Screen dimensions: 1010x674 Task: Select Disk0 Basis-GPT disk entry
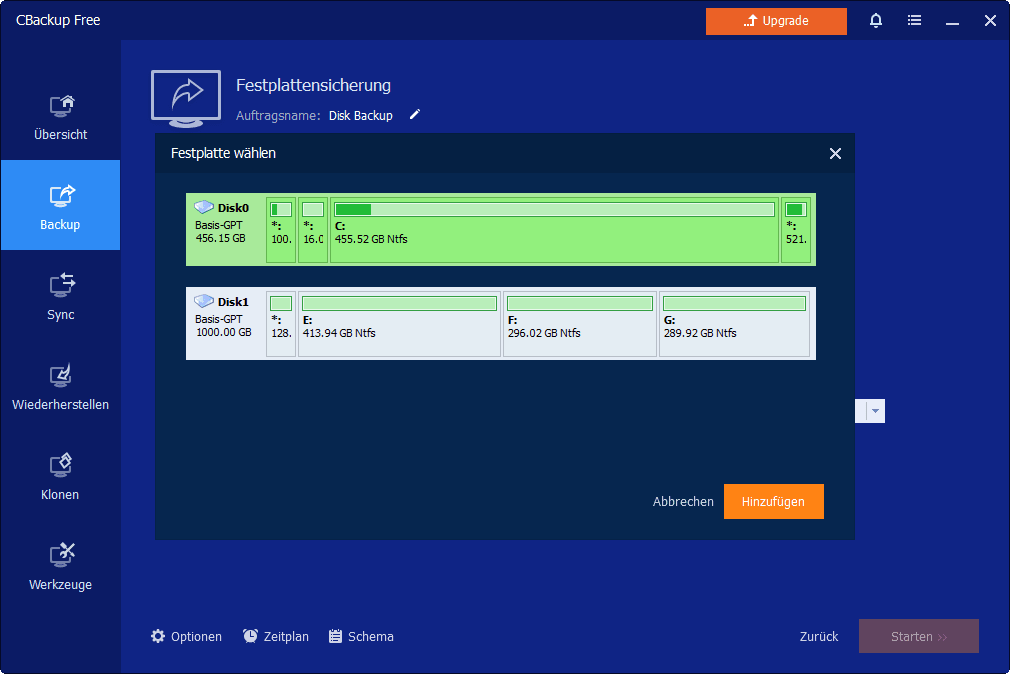[x=225, y=229]
